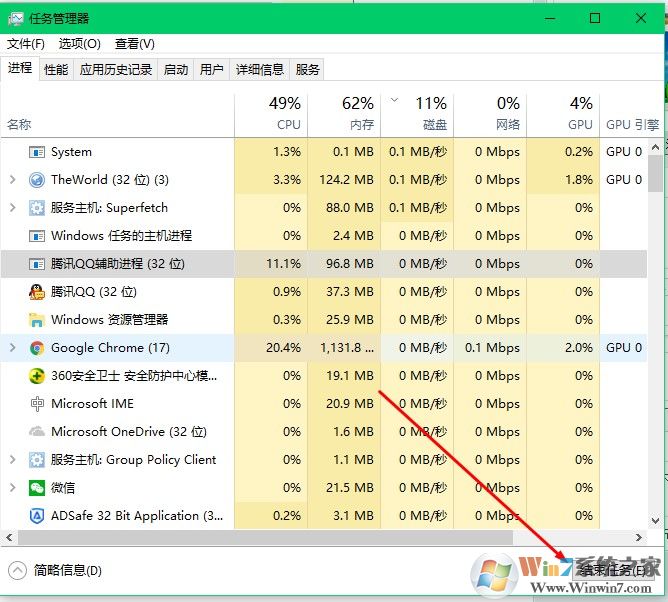Click the 360安全卫士 icon
Viewport: 668px width, 602px height.
pos(37,376)
